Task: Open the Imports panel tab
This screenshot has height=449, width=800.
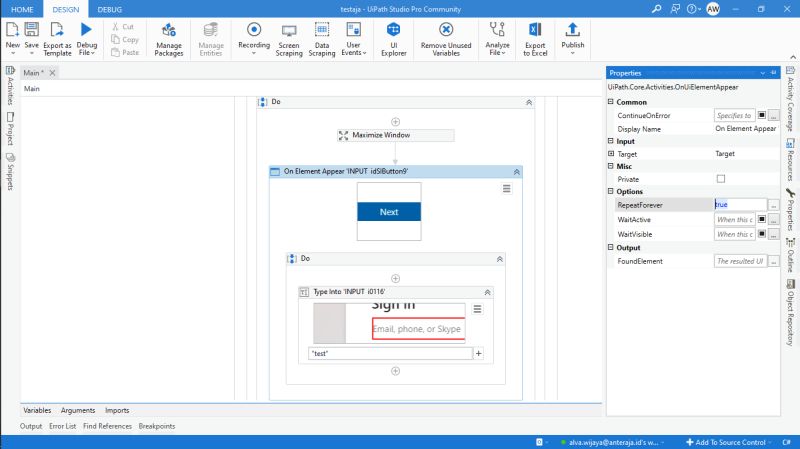Action: (x=117, y=410)
